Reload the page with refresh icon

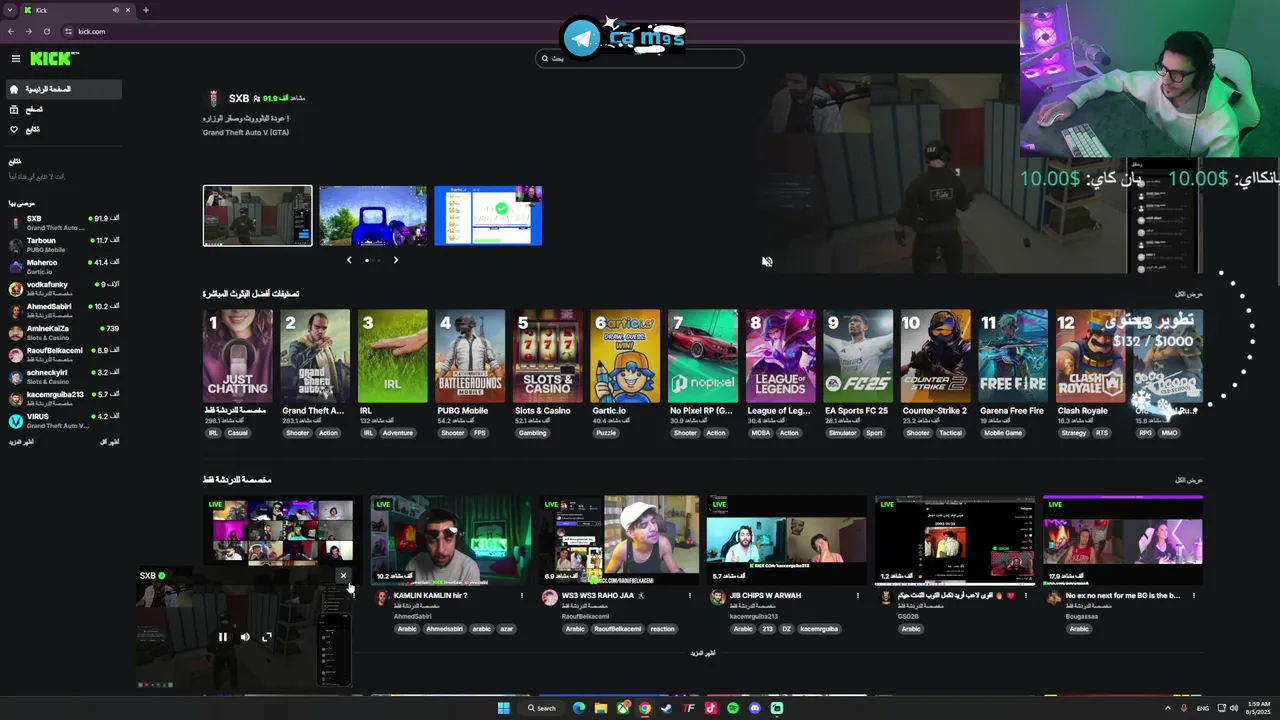point(46,31)
